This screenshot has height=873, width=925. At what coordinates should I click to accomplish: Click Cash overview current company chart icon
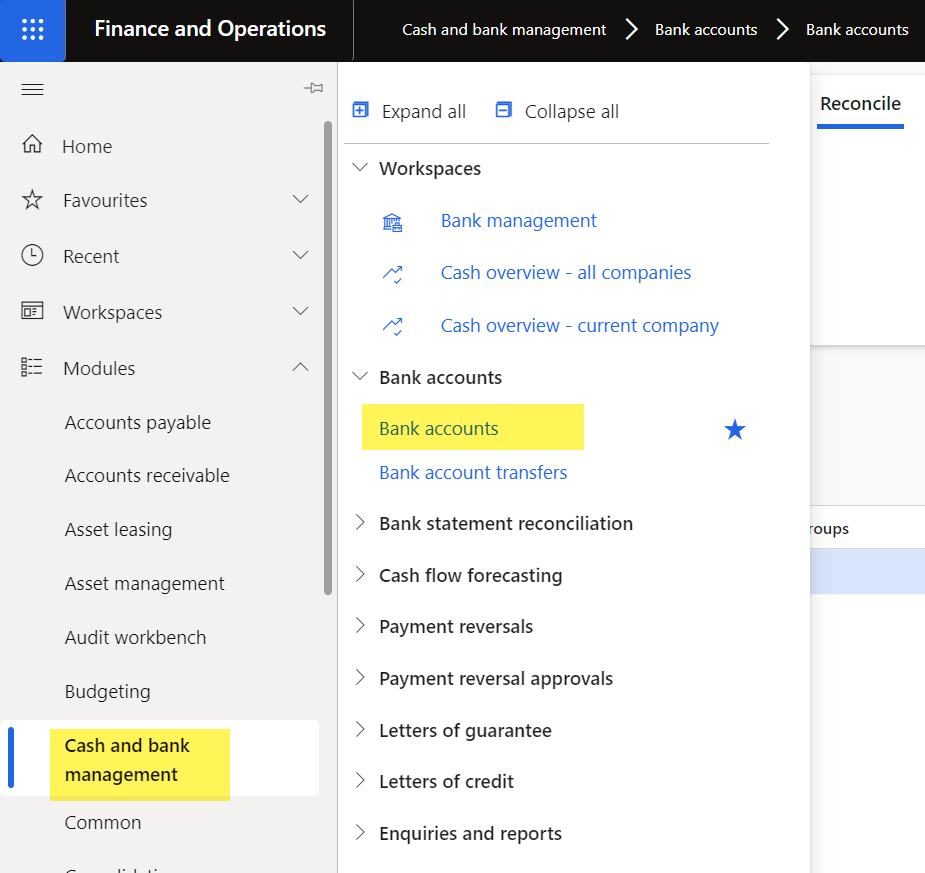(392, 327)
